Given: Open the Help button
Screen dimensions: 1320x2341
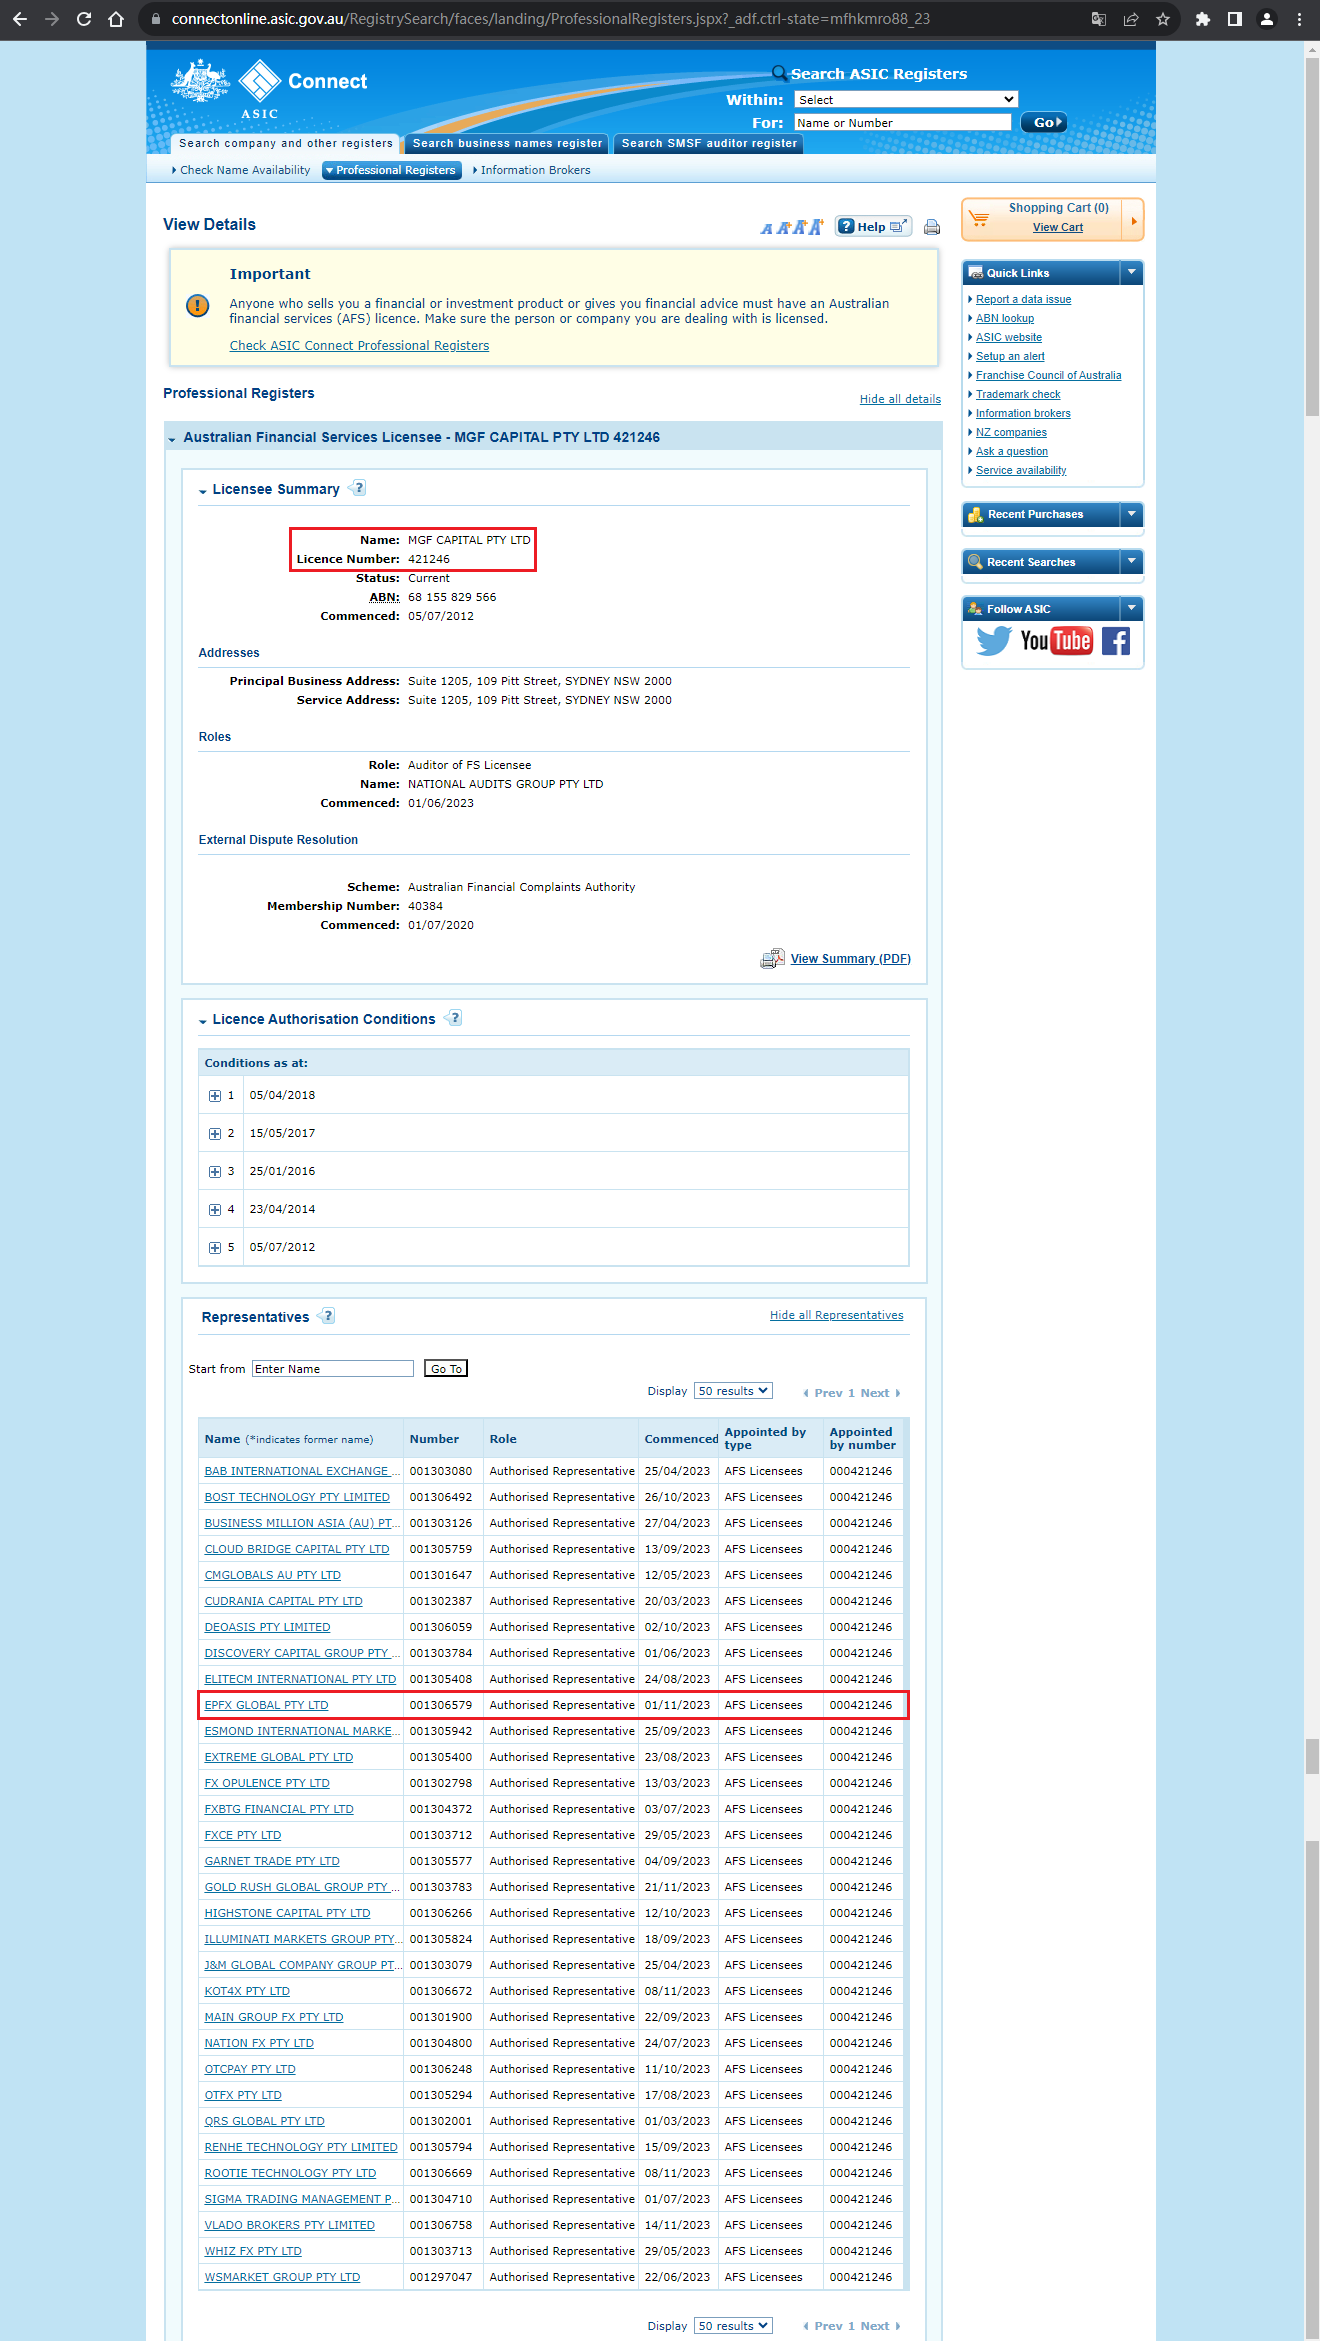Looking at the screenshot, I should pos(873,226).
